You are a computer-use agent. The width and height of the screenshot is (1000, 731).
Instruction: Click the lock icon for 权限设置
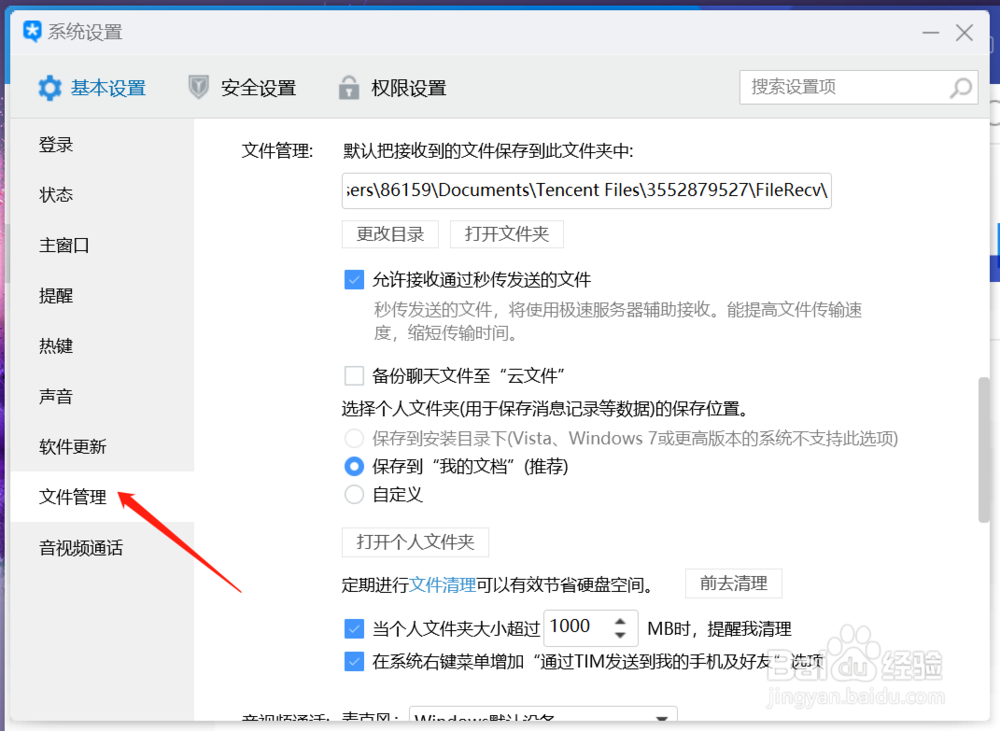click(x=348, y=88)
